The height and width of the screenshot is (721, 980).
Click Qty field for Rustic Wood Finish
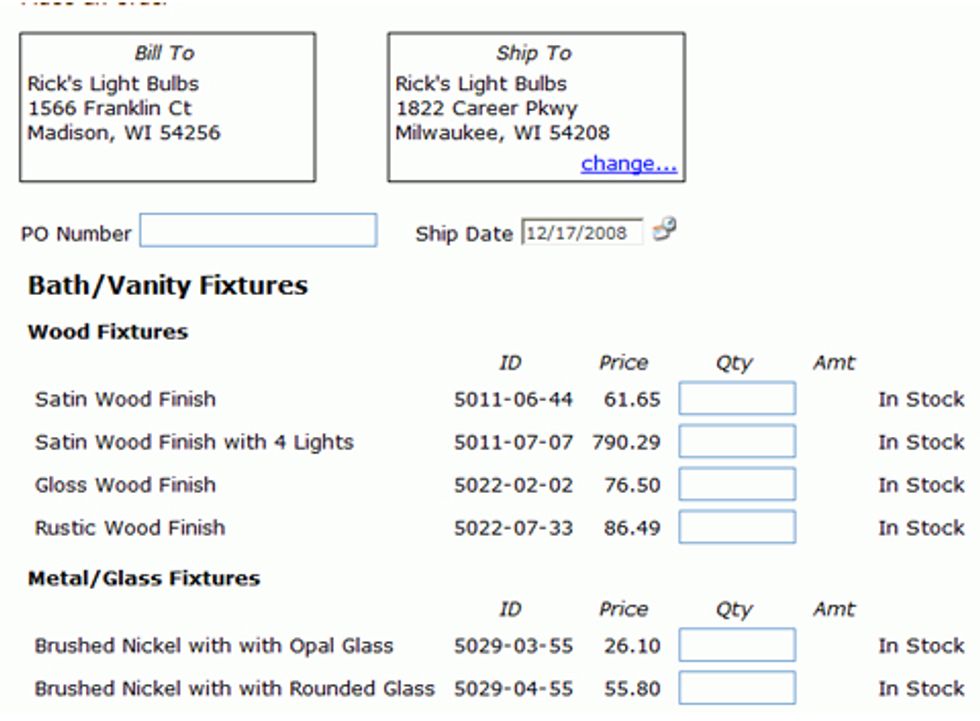click(x=737, y=527)
